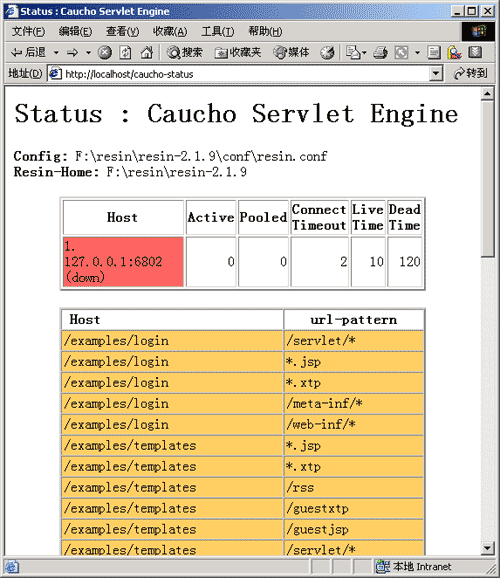500x578 pixels.
Task: Open the File (文件) menu
Action: pyautogui.click(x=28, y=32)
